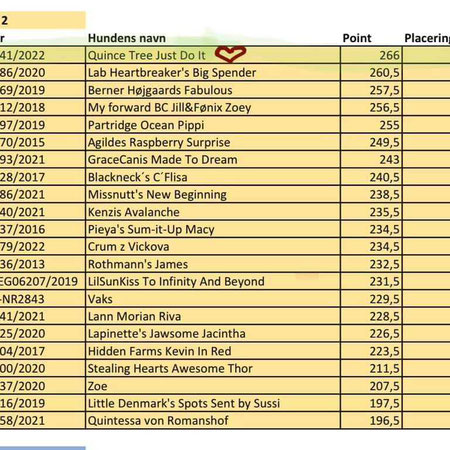Select the Zoe name cell
Screen dimensions: 450x450
pos(213,386)
